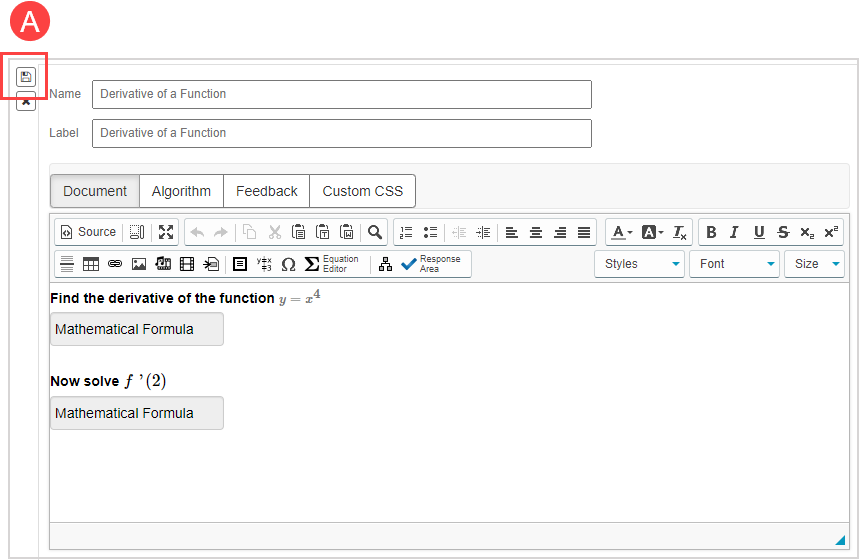
Task: Click the save icon at top left
Action: point(26,77)
